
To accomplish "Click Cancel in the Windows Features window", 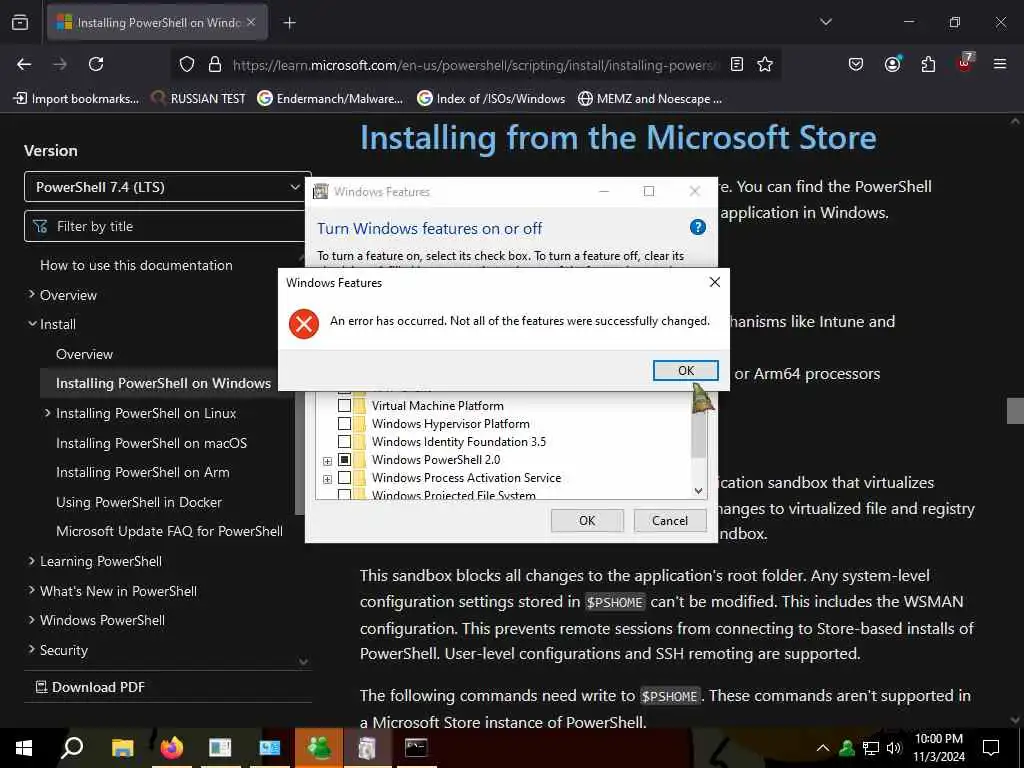I will click(x=670, y=520).
